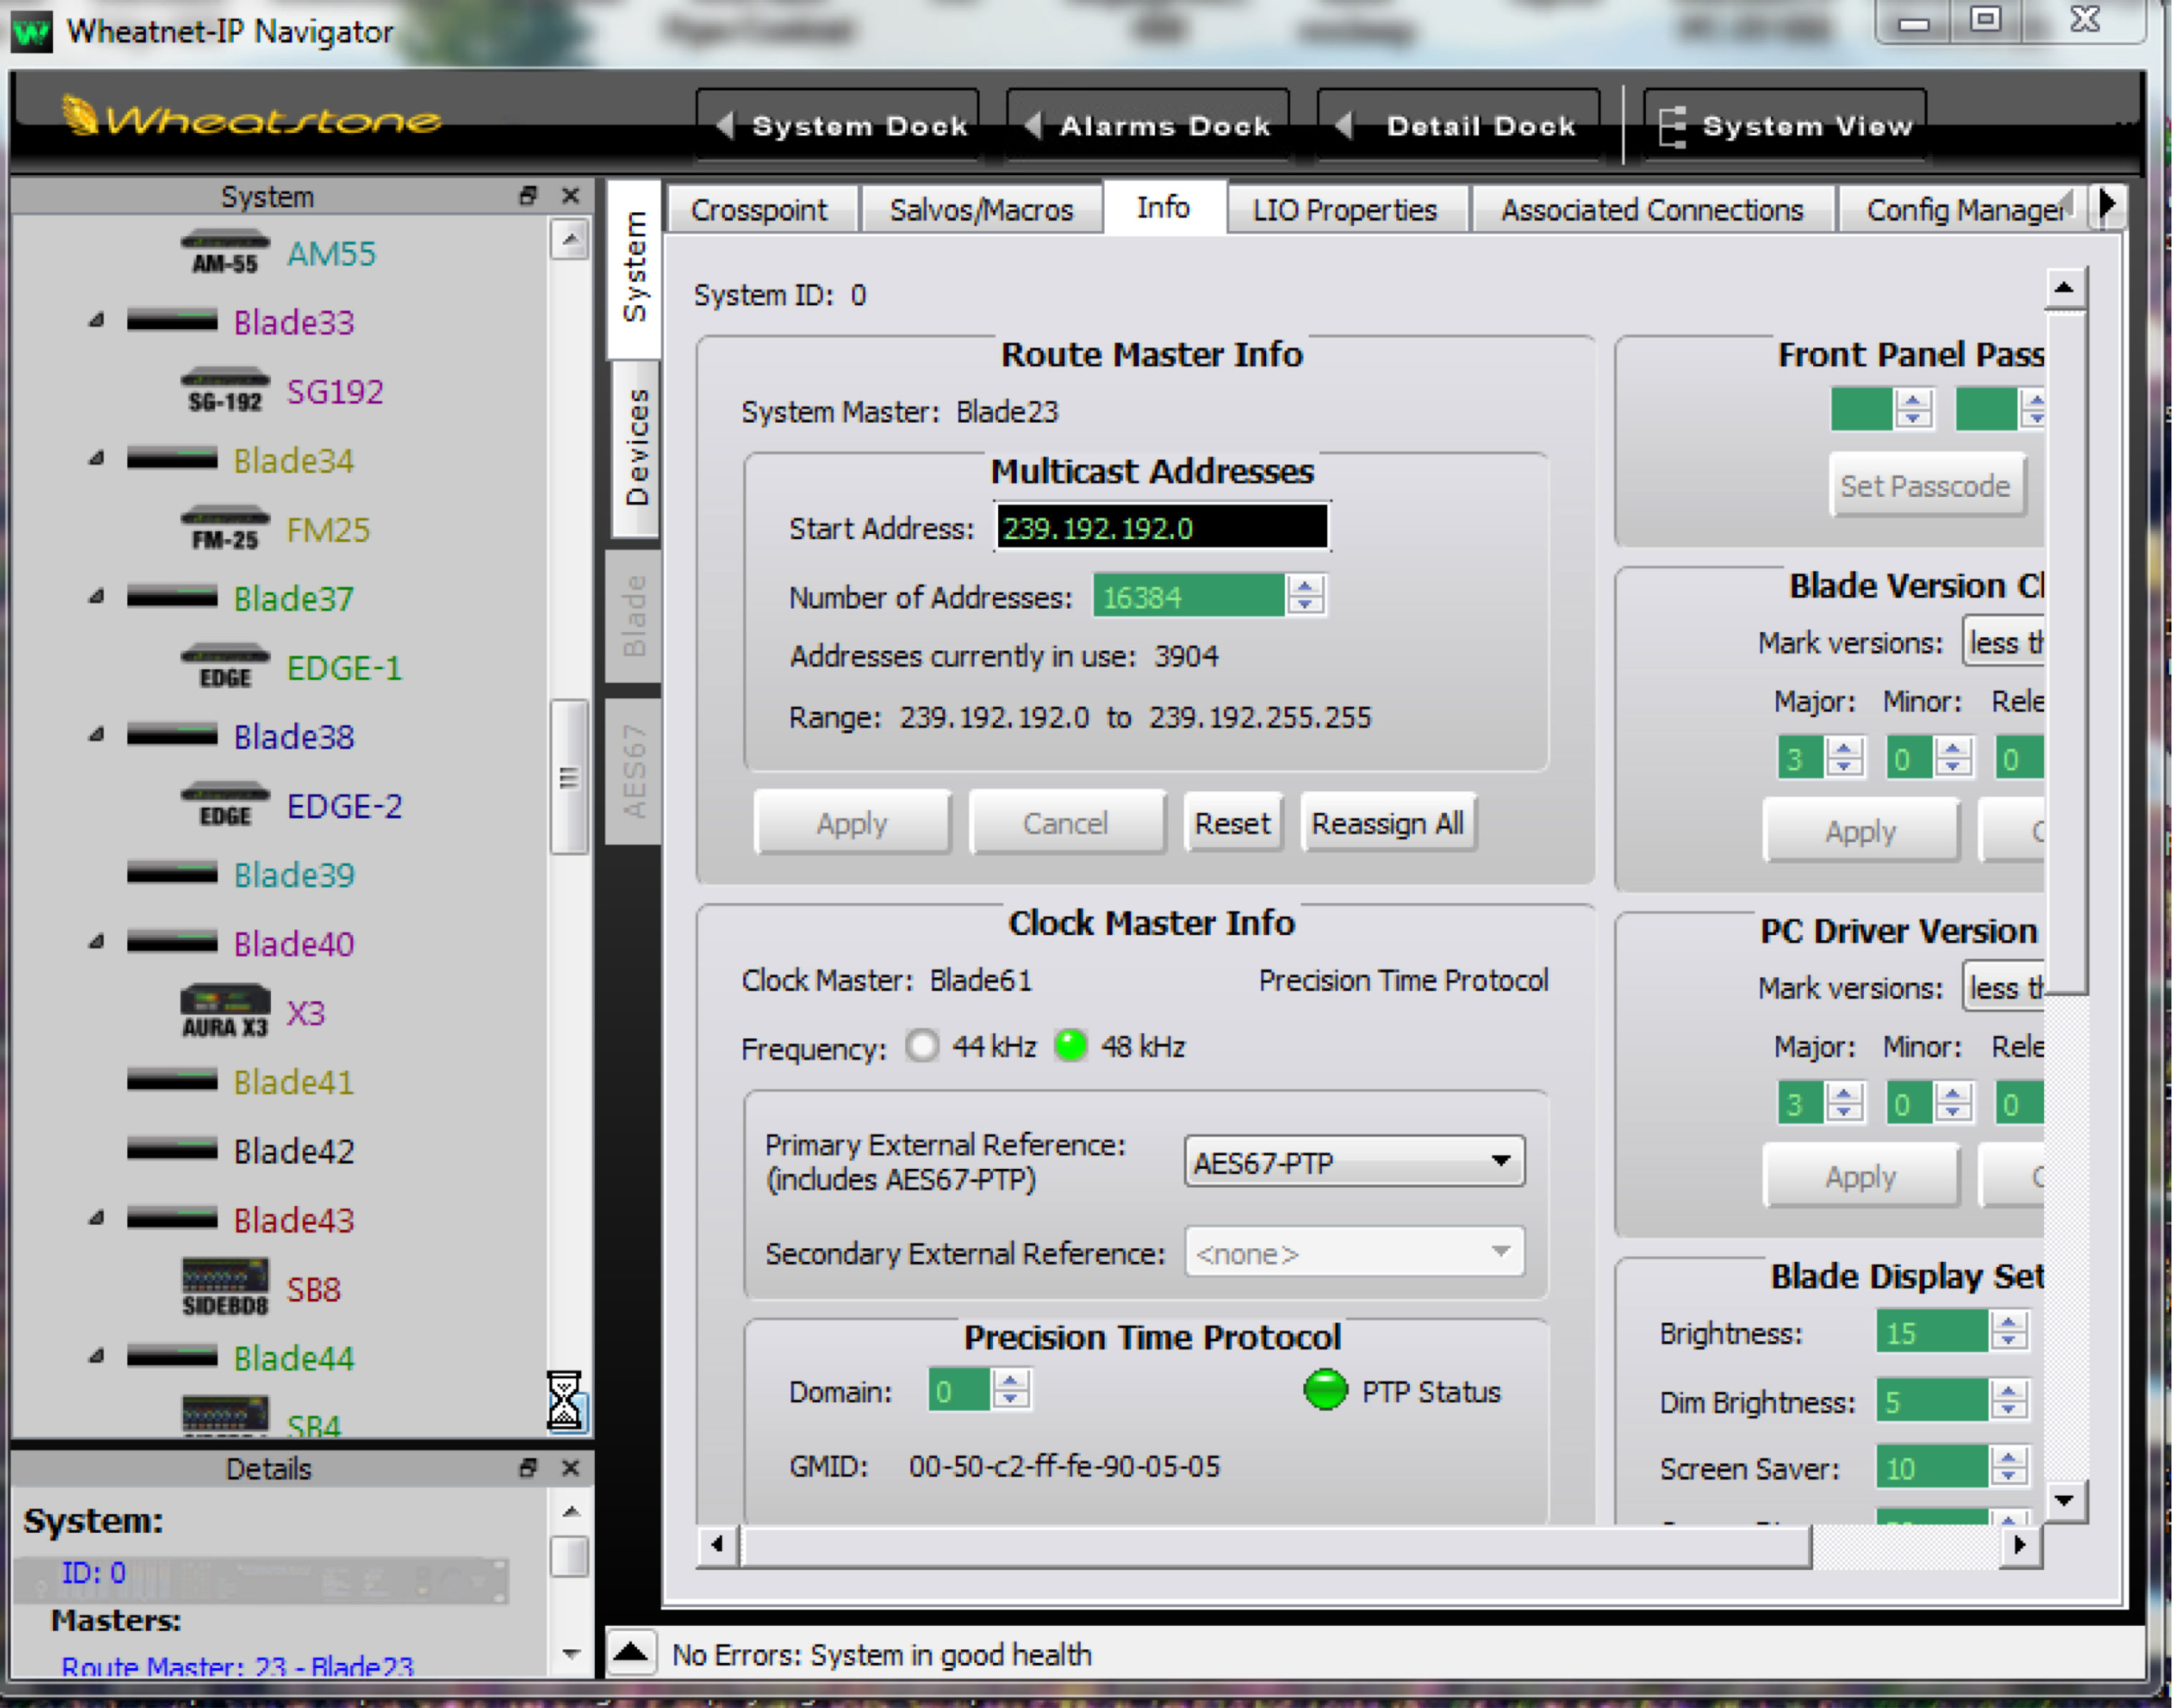Adjust the Brightness stepper

click(x=2009, y=1331)
